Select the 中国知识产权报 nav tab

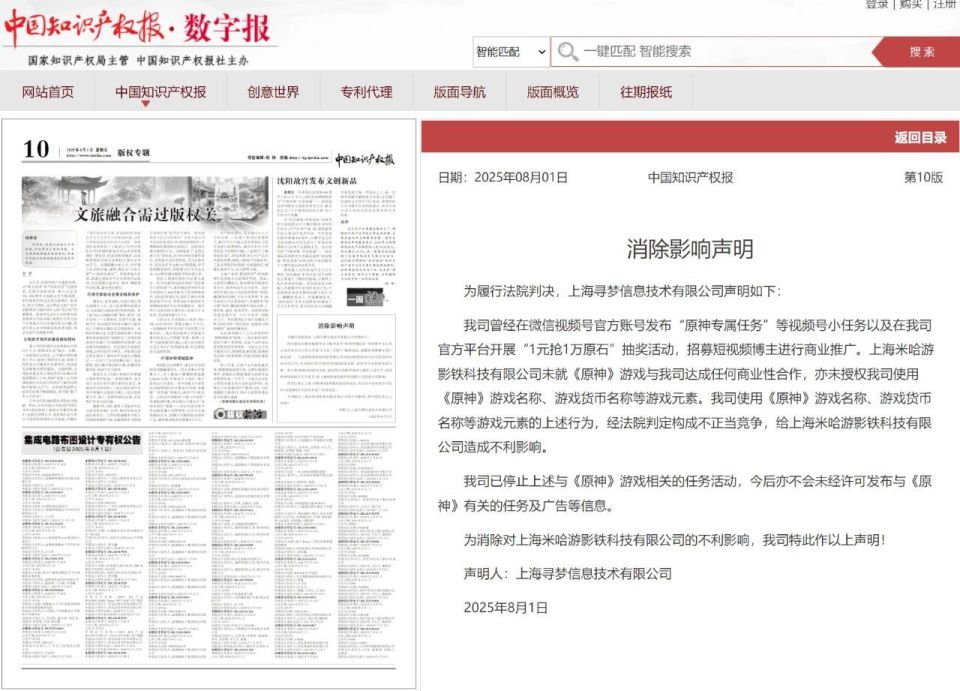pyautogui.click(x=160, y=92)
